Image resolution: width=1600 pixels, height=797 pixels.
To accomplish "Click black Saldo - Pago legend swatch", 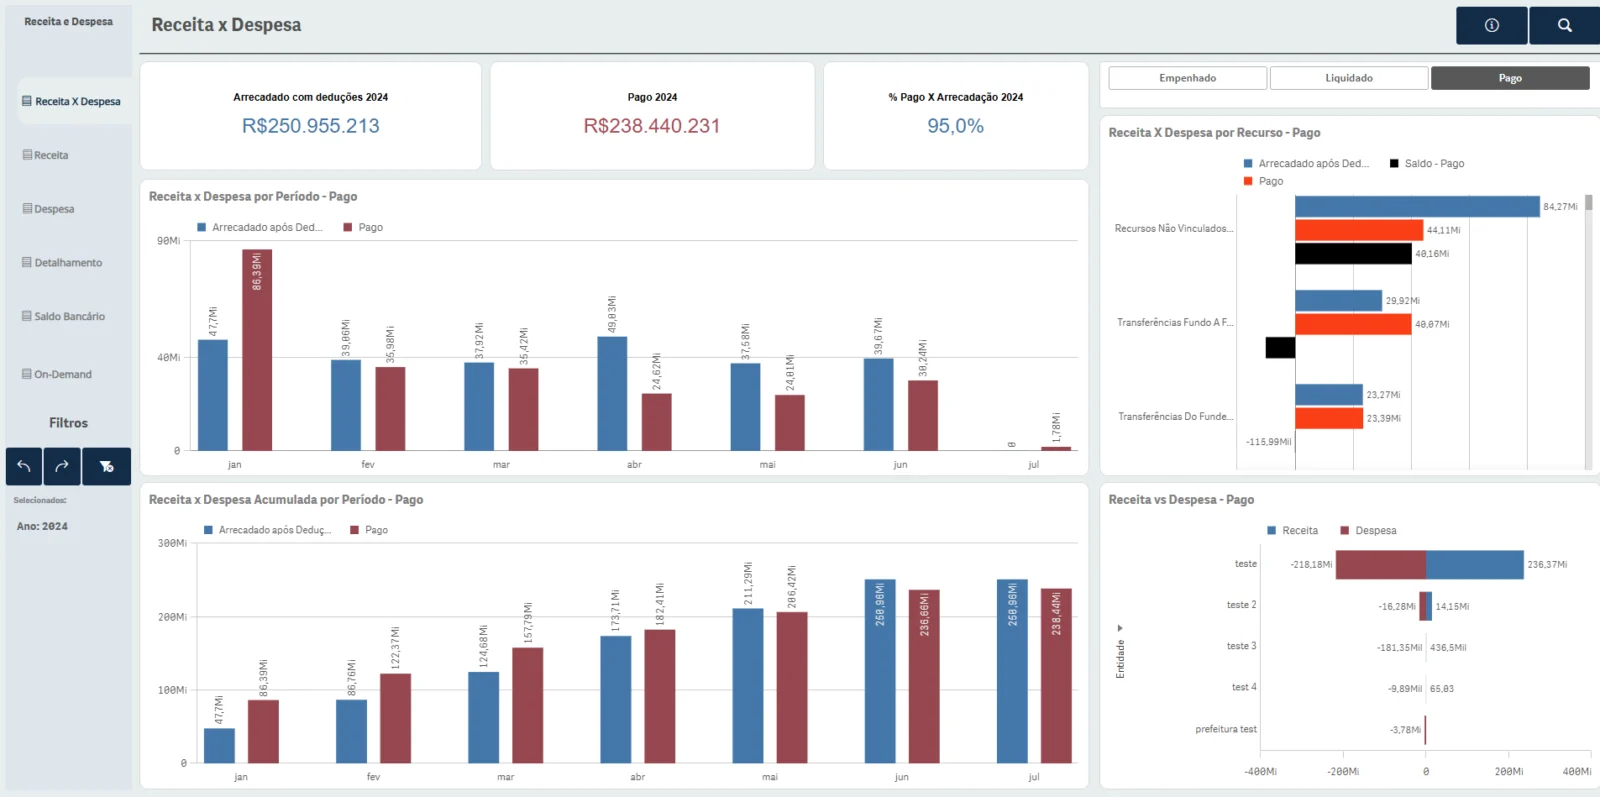I will 1394,163.
